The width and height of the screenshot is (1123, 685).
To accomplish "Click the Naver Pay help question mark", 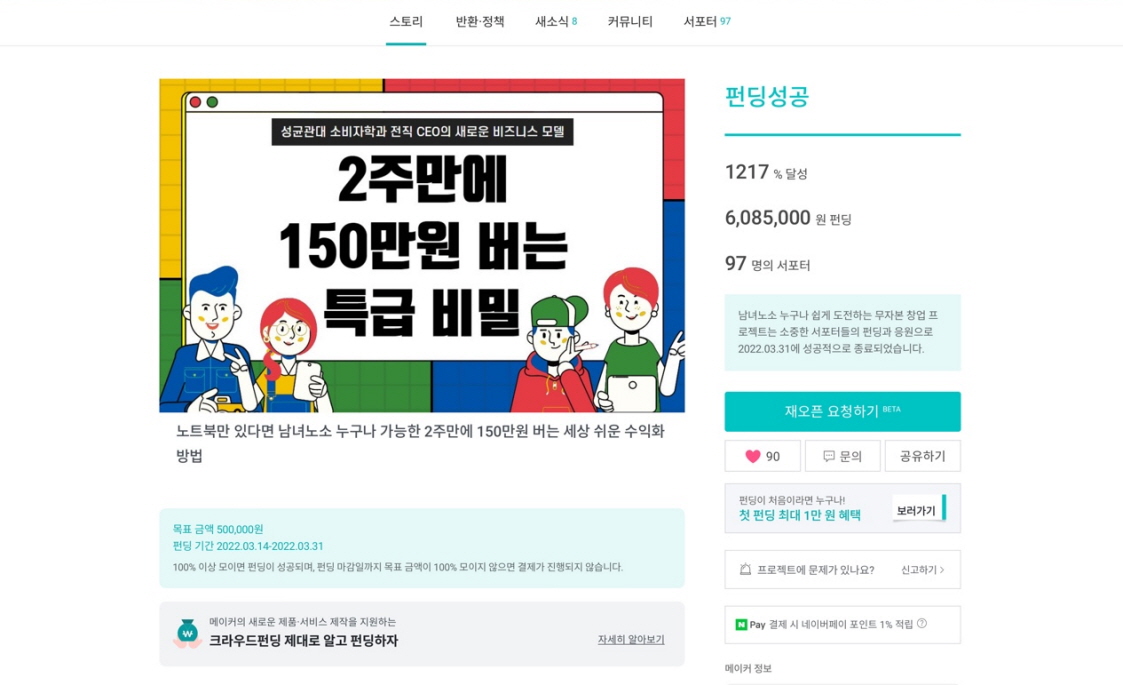I will click(x=922, y=623).
